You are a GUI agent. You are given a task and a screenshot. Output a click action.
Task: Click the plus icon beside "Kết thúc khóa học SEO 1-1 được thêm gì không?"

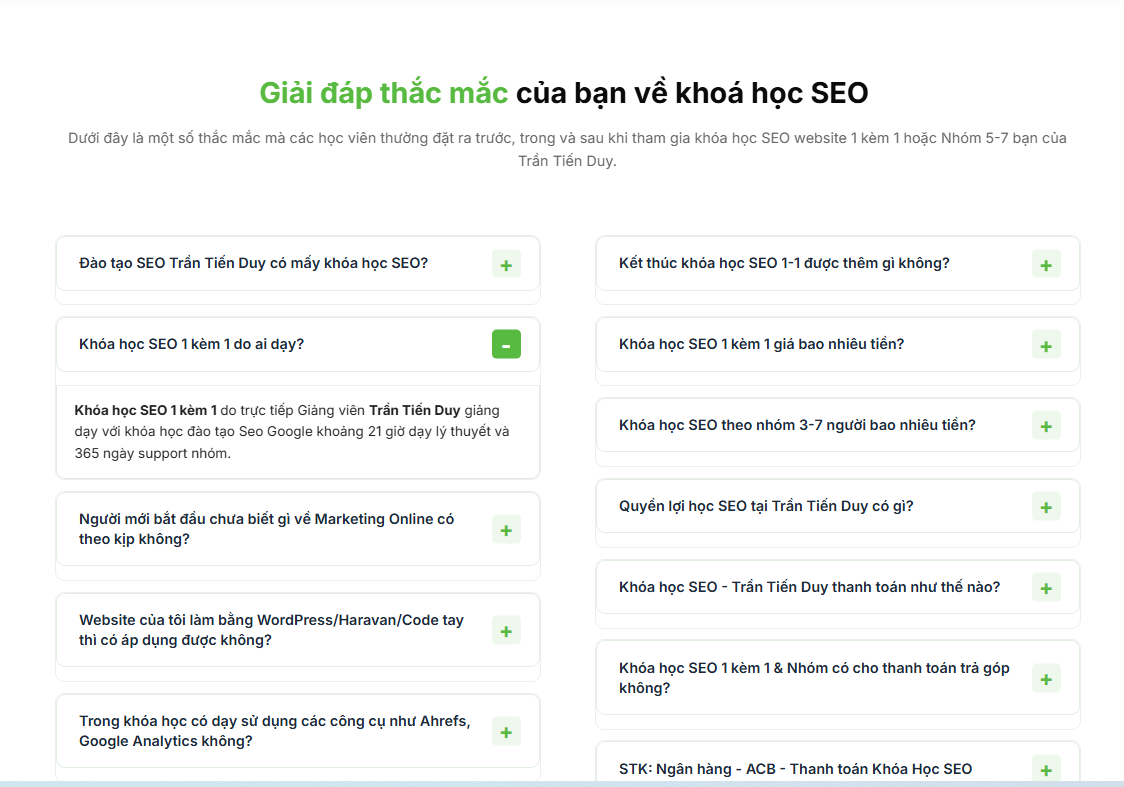(1046, 264)
